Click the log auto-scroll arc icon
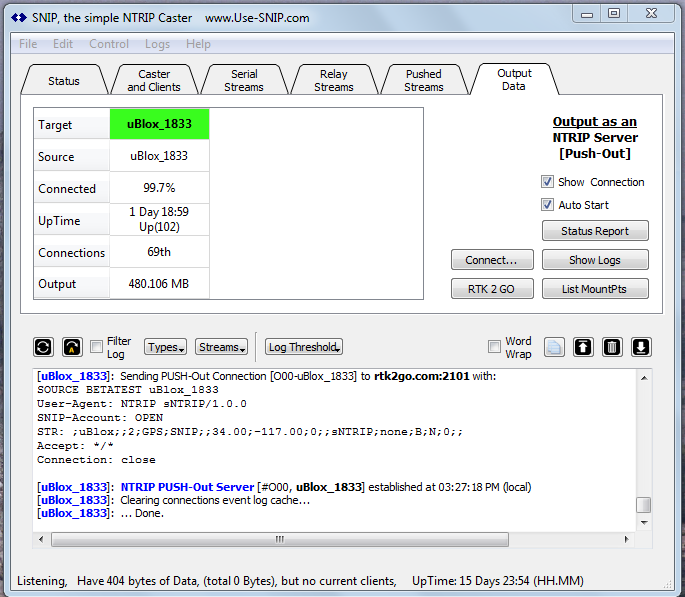This screenshot has height=597, width=685. tap(72, 347)
